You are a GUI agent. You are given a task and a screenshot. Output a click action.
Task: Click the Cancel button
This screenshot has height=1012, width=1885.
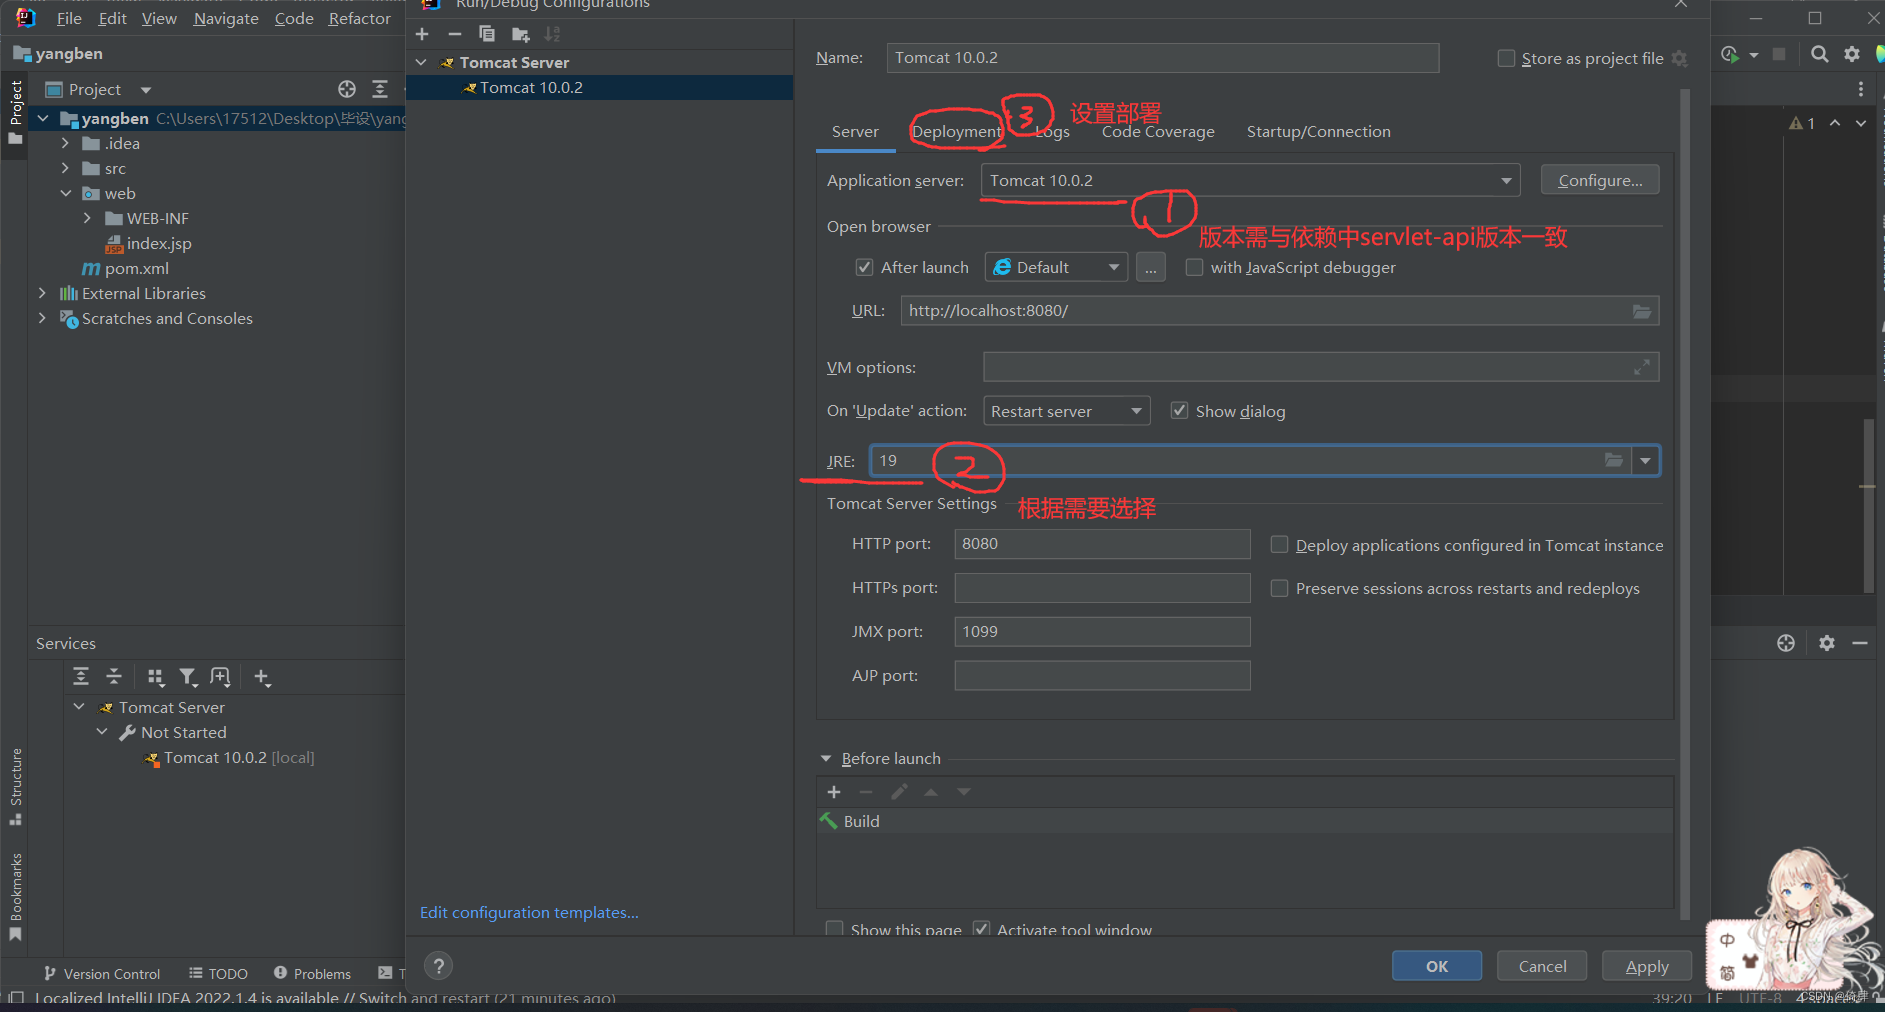1542,966
